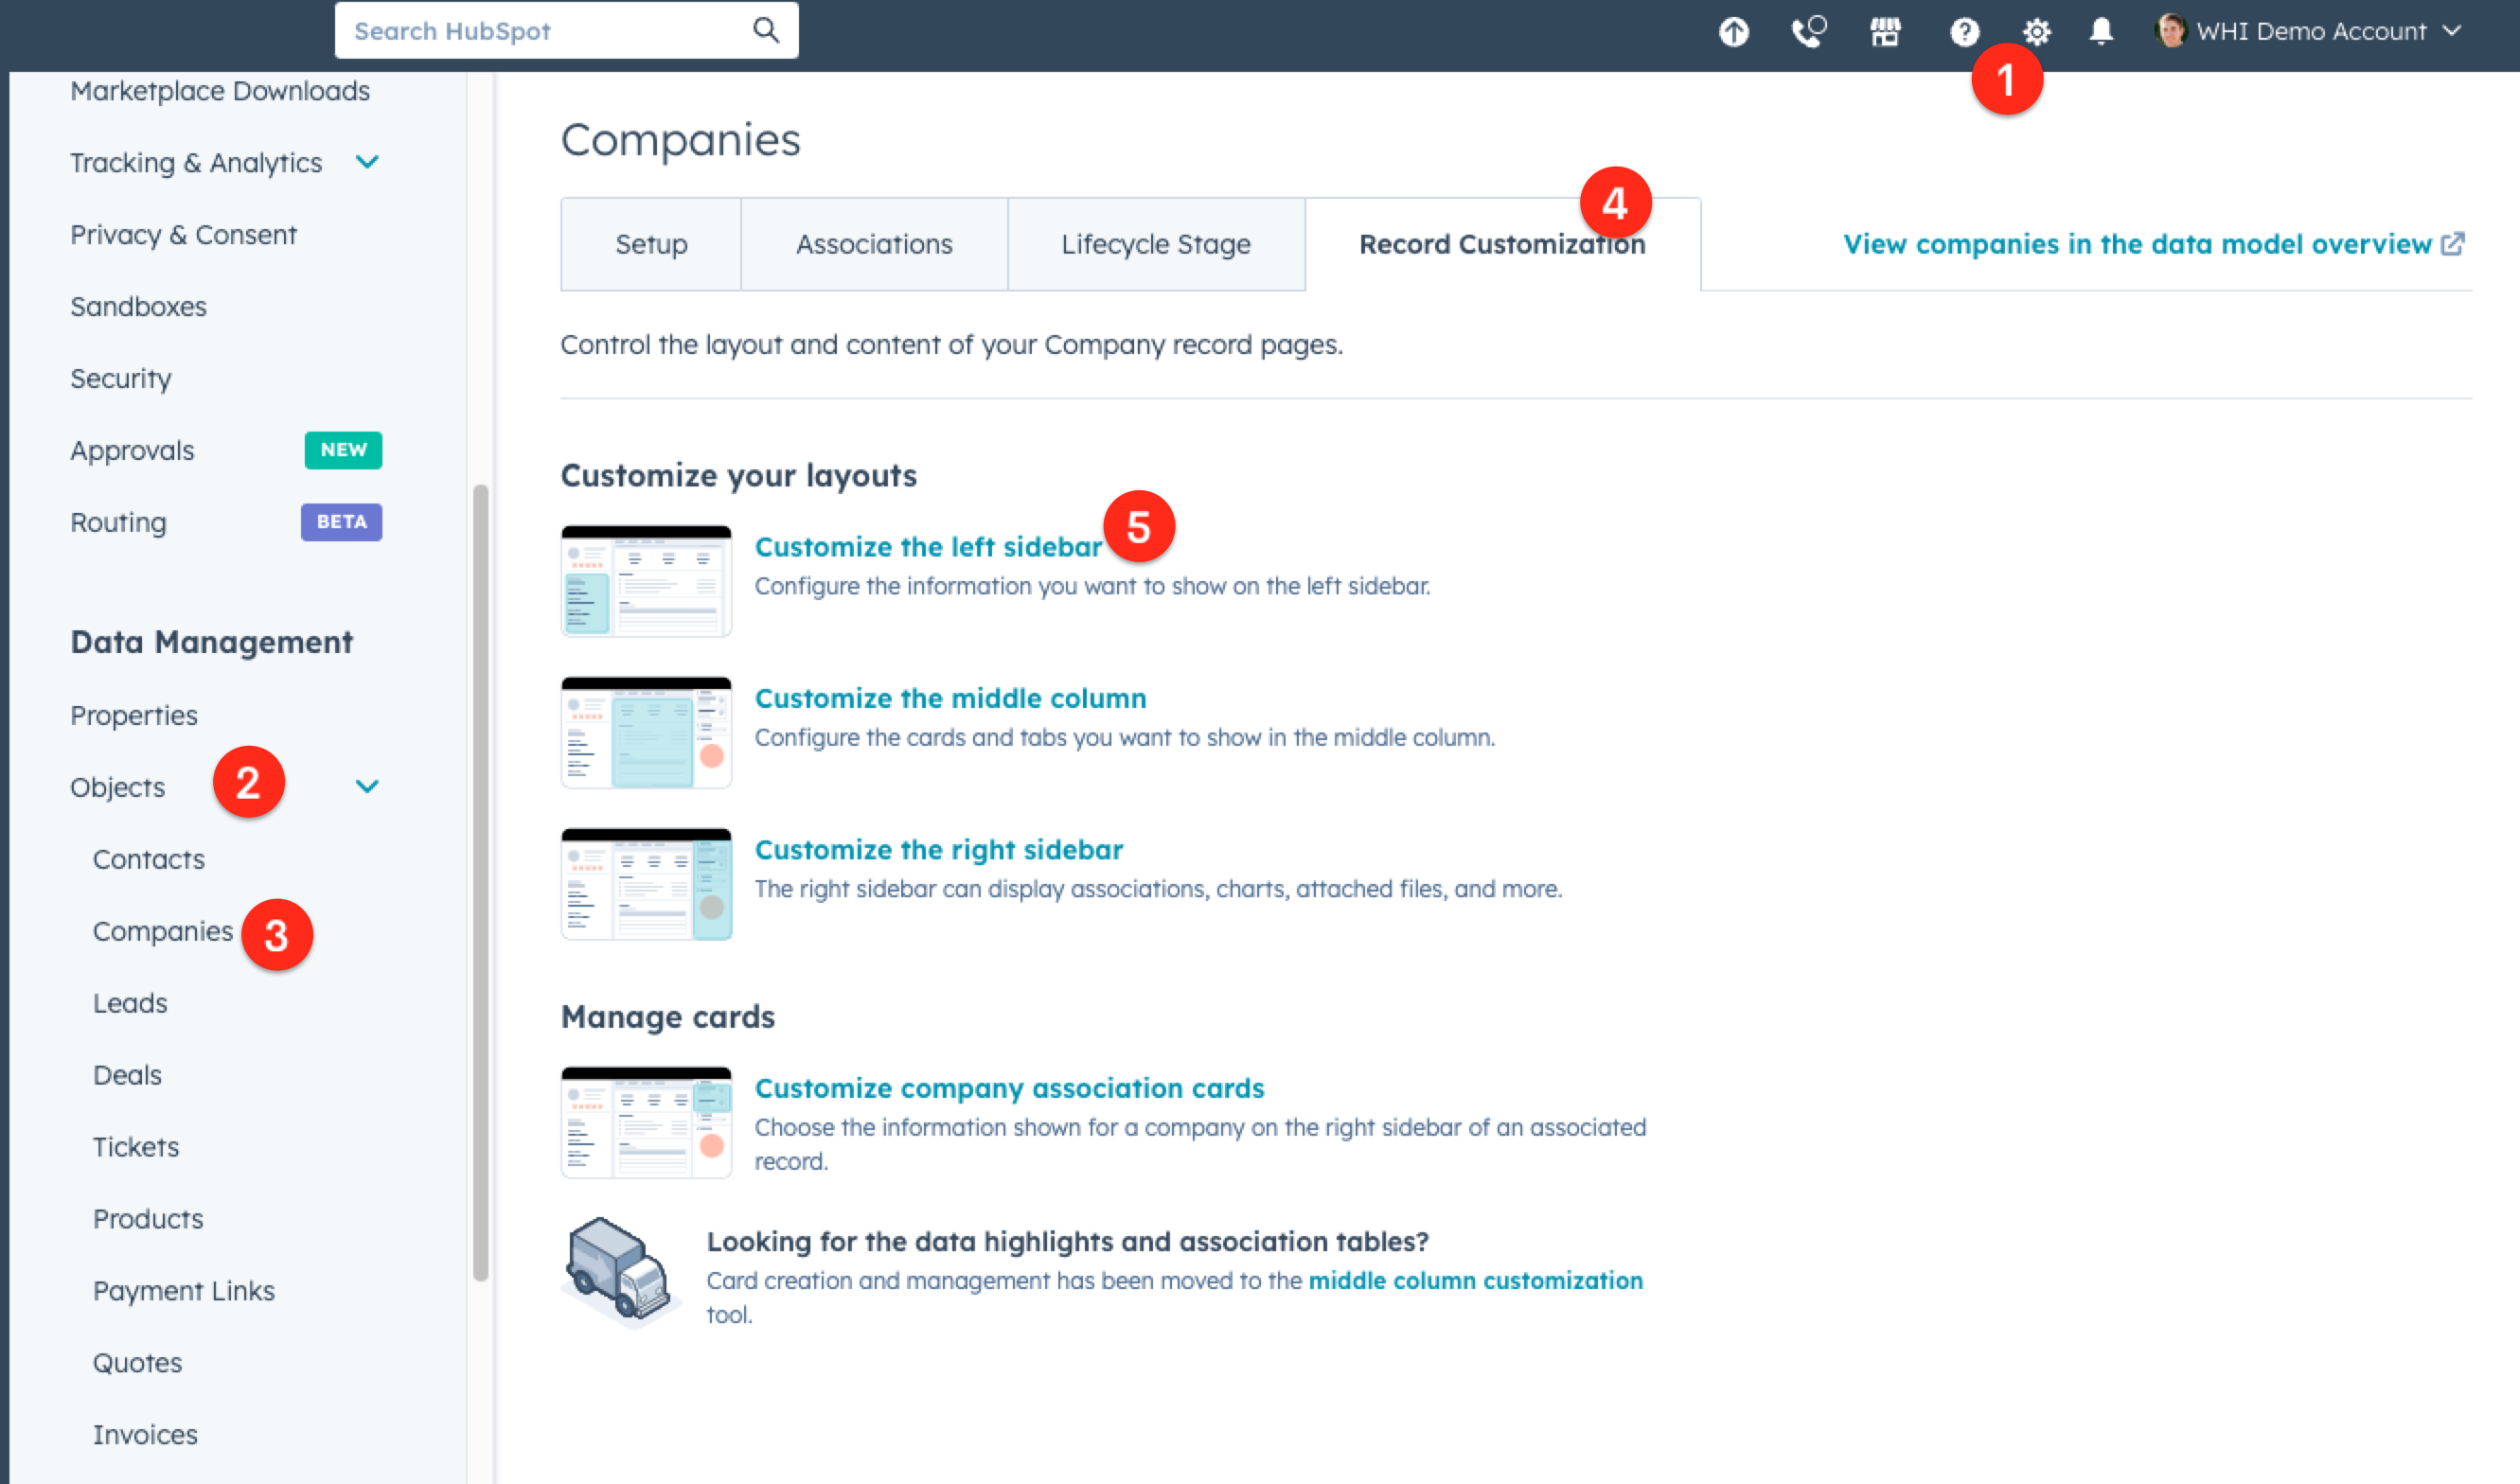
Task: Collapse the Tracking & Analytics section
Action: (x=368, y=162)
